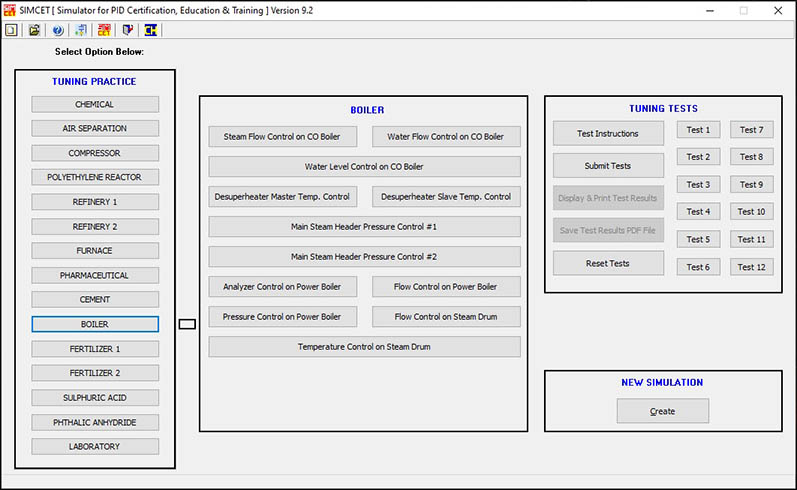Click Create under New Simulation
This screenshot has width=797, height=490.
[663, 411]
